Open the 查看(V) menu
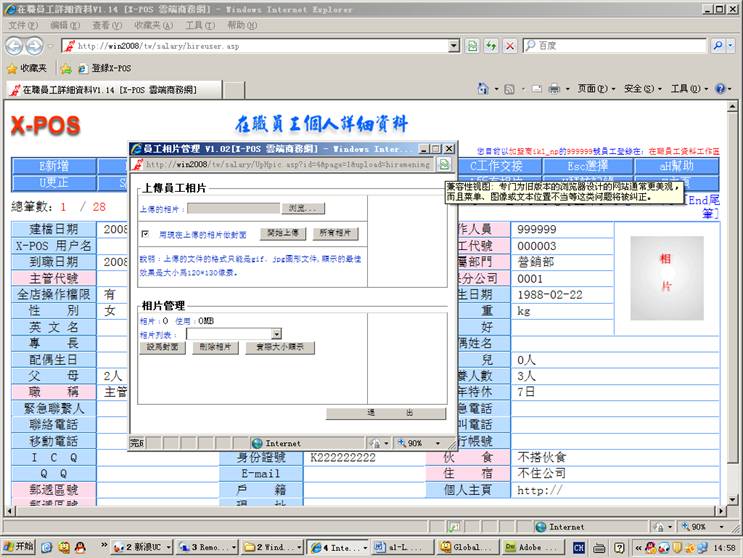 [107, 25]
